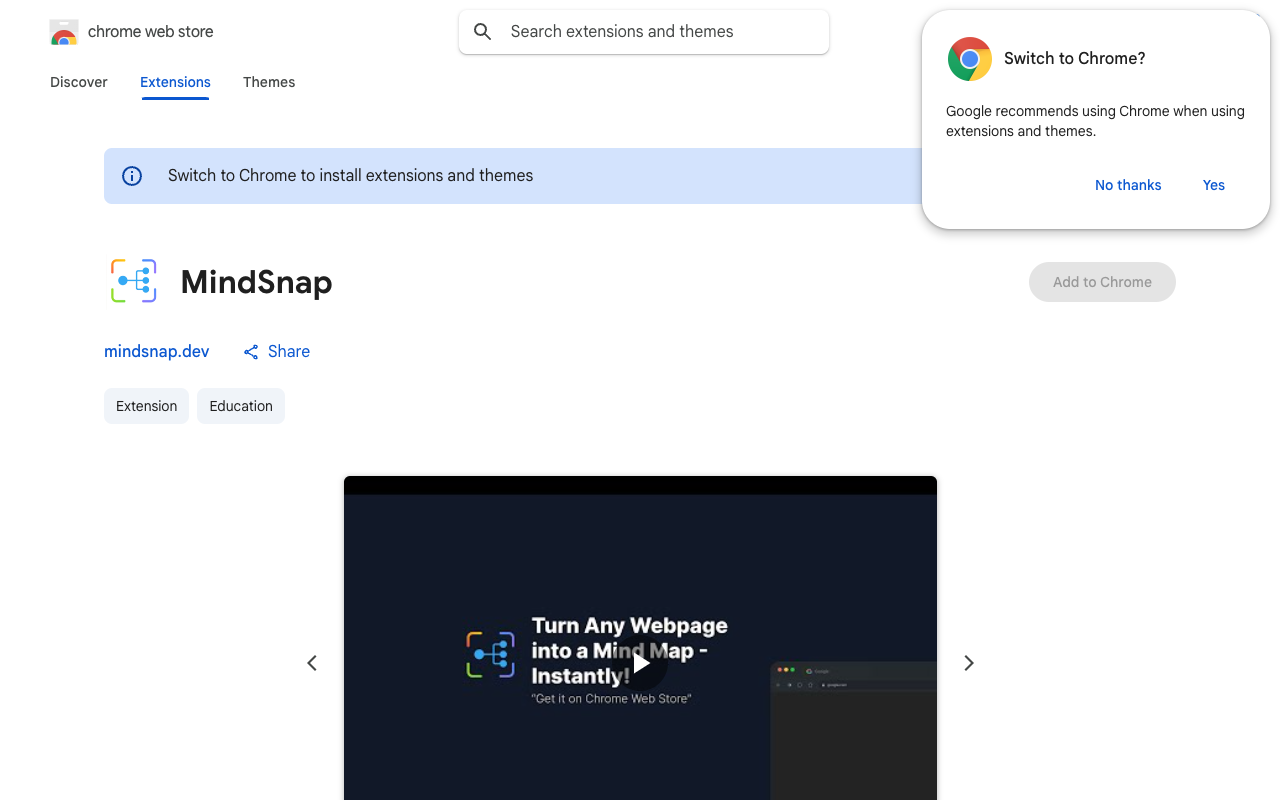Select the Education category chip

coord(241,406)
